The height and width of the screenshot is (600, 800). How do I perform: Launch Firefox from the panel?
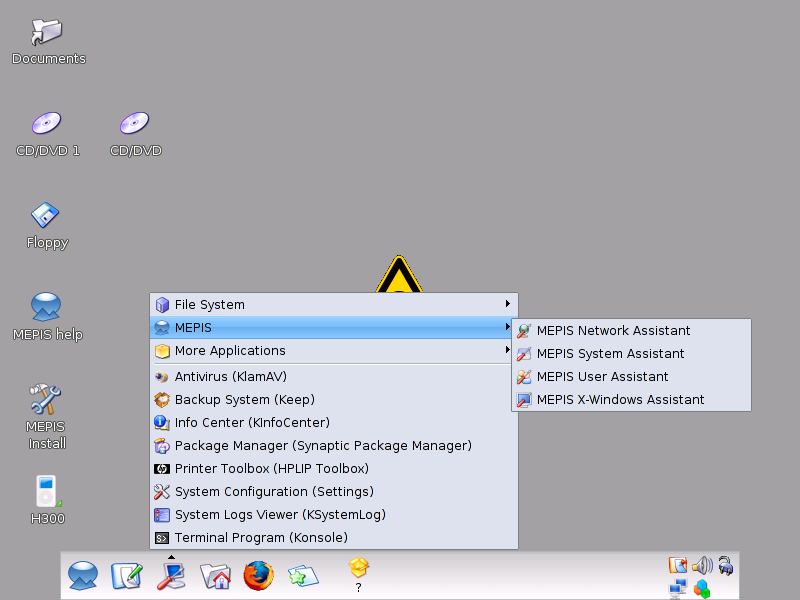(x=258, y=576)
